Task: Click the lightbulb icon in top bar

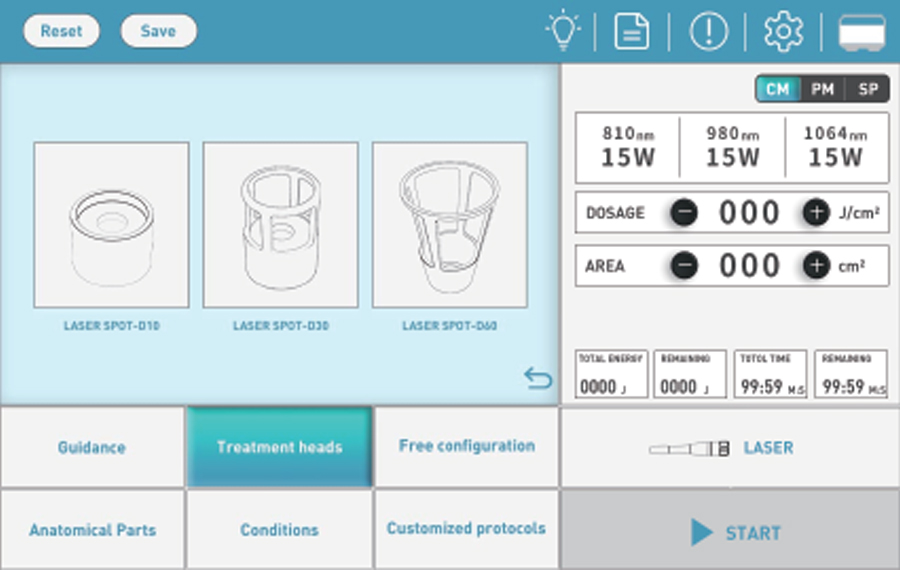Action: (563, 32)
